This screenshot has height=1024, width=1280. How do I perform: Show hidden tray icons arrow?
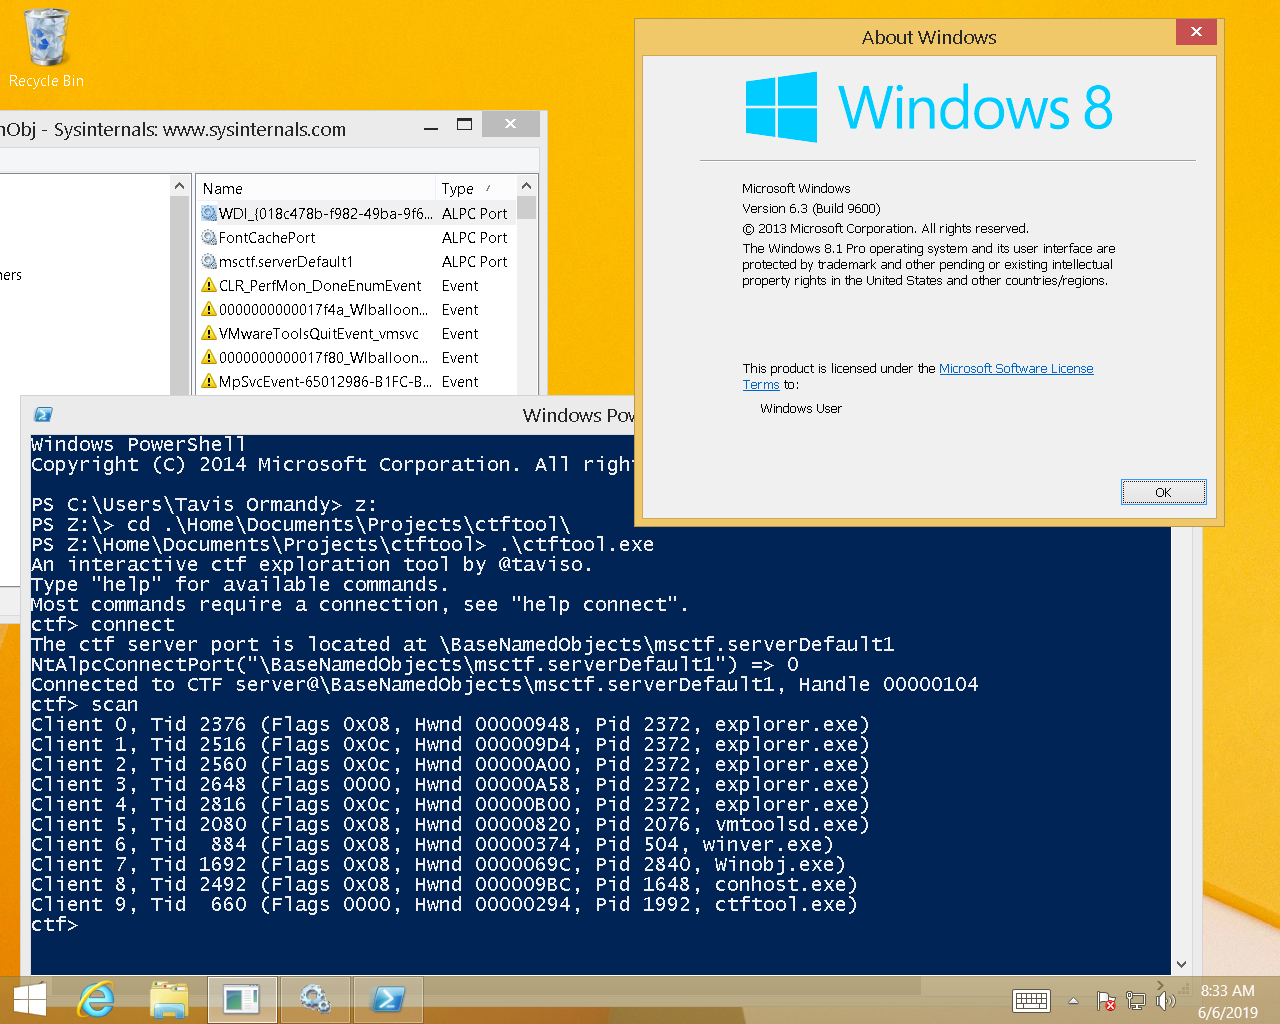pos(1074,1001)
